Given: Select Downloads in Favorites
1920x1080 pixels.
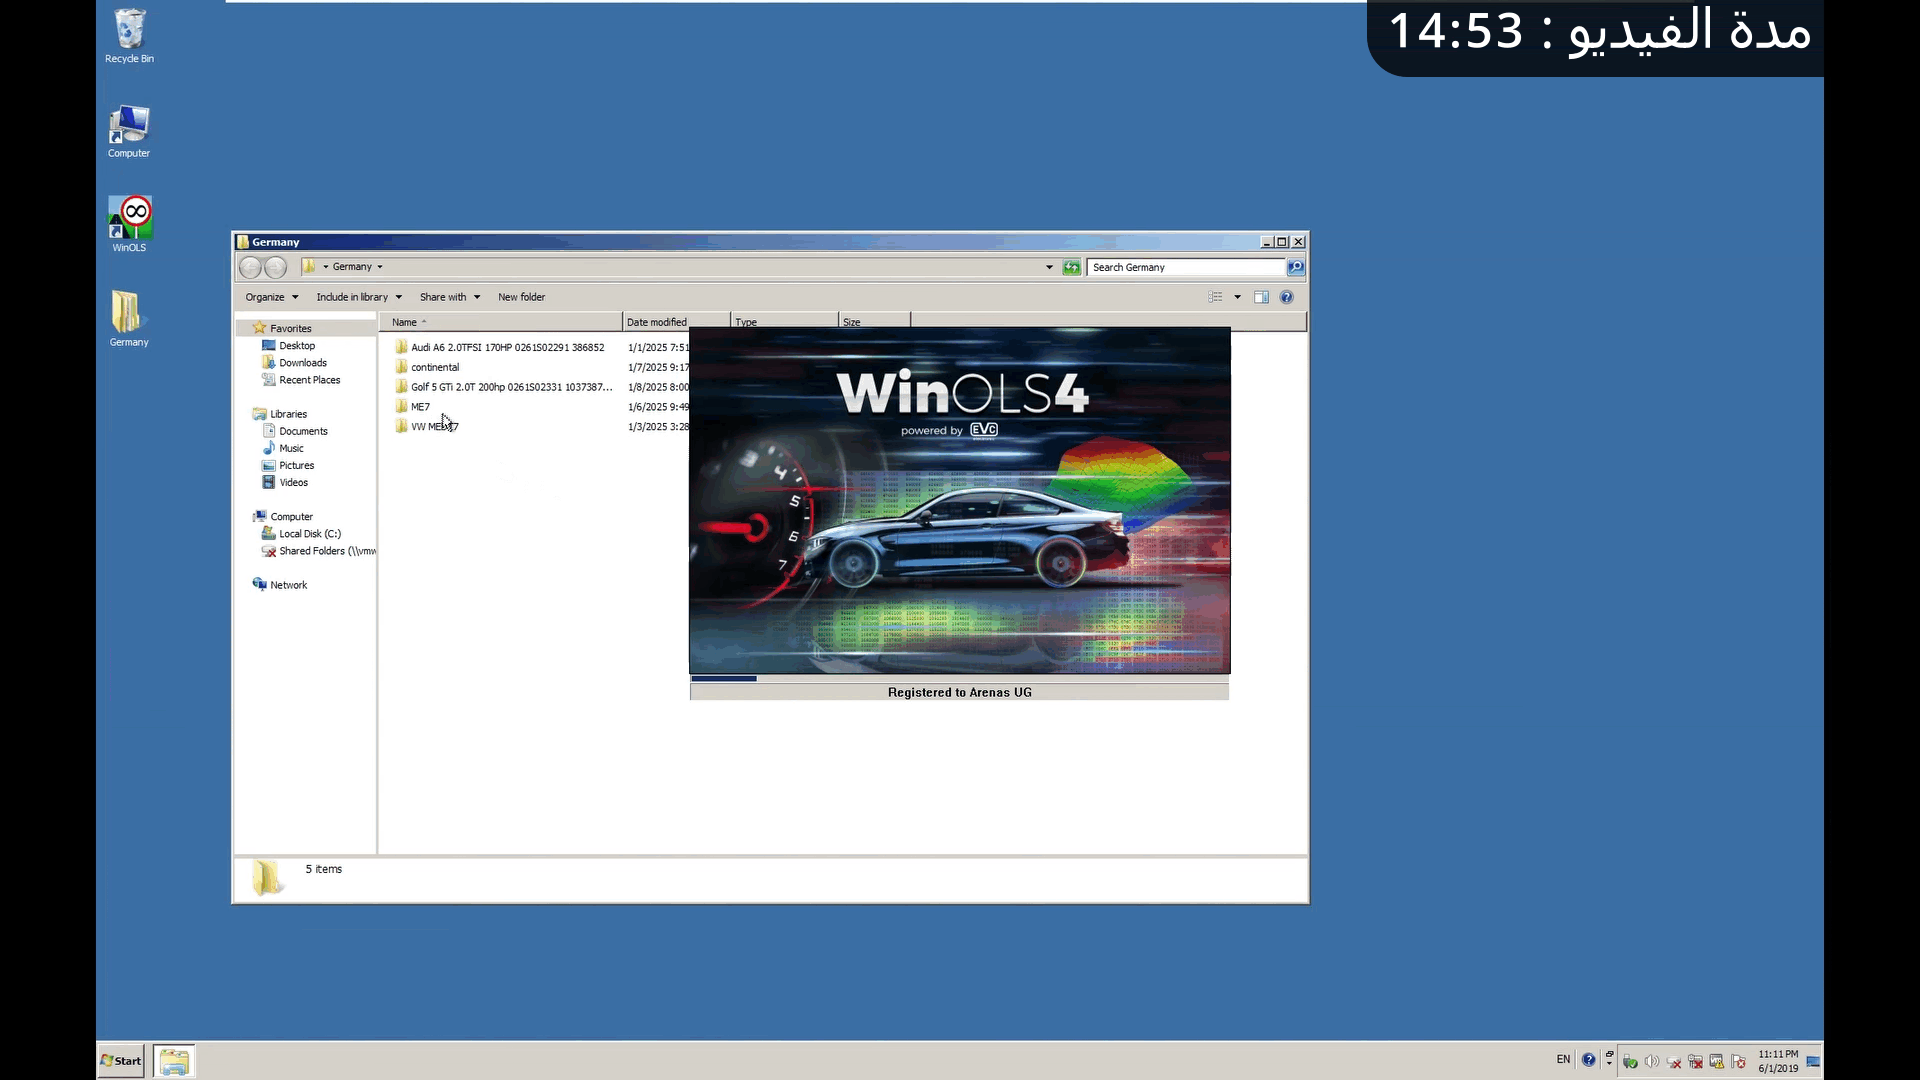Looking at the screenshot, I should [x=302, y=363].
